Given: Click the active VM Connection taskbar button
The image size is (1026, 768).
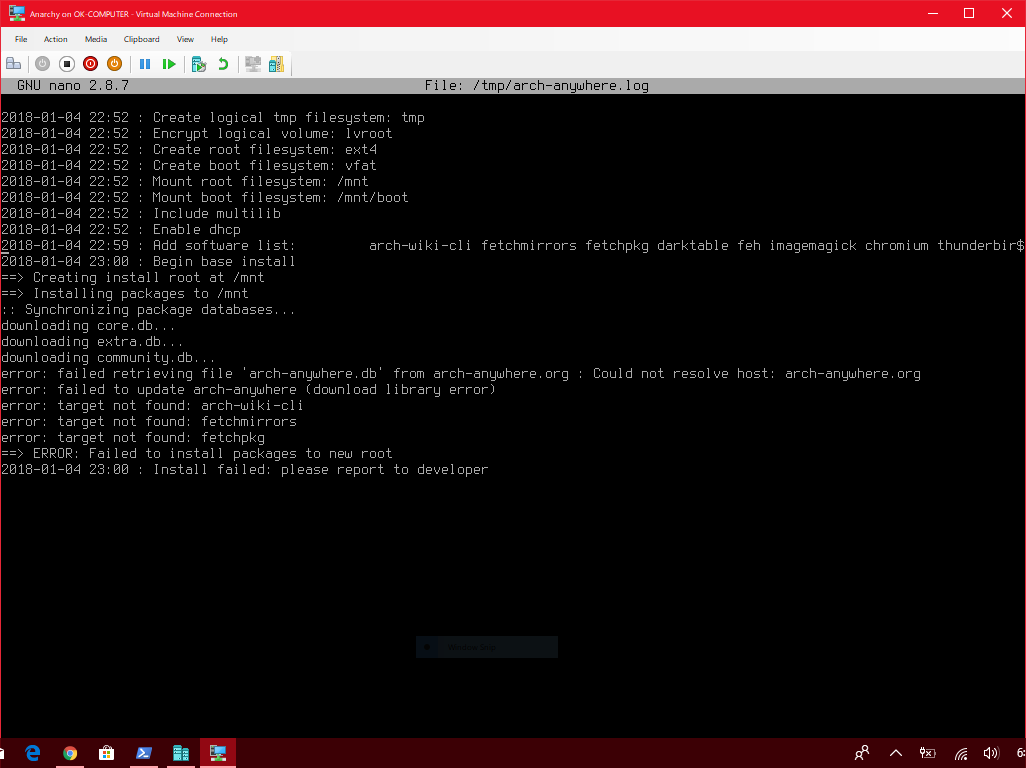Looking at the screenshot, I should click(x=218, y=753).
